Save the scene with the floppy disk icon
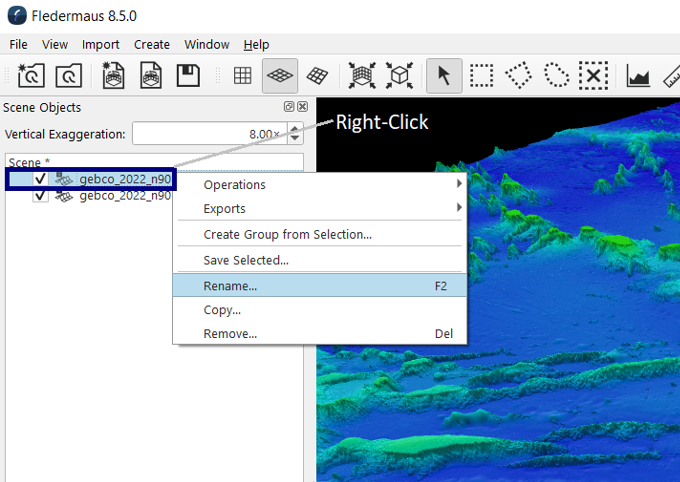Image resolution: width=680 pixels, height=482 pixels. [x=188, y=75]
